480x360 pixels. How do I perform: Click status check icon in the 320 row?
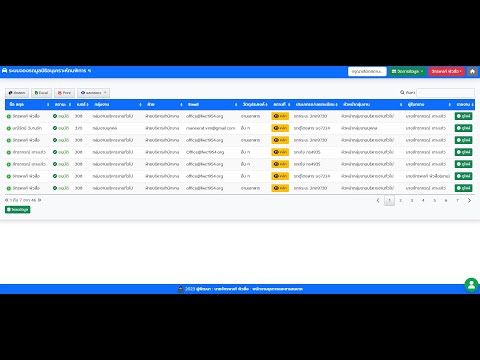[x=55, y=128]
